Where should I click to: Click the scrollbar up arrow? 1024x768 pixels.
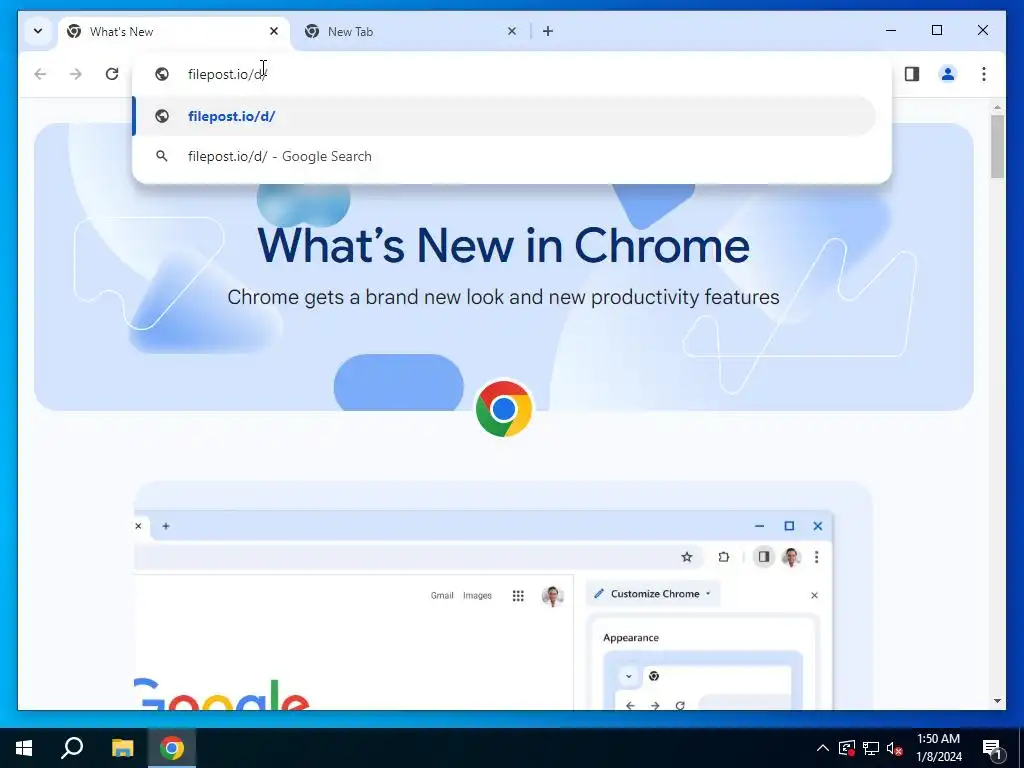[997, 106]
